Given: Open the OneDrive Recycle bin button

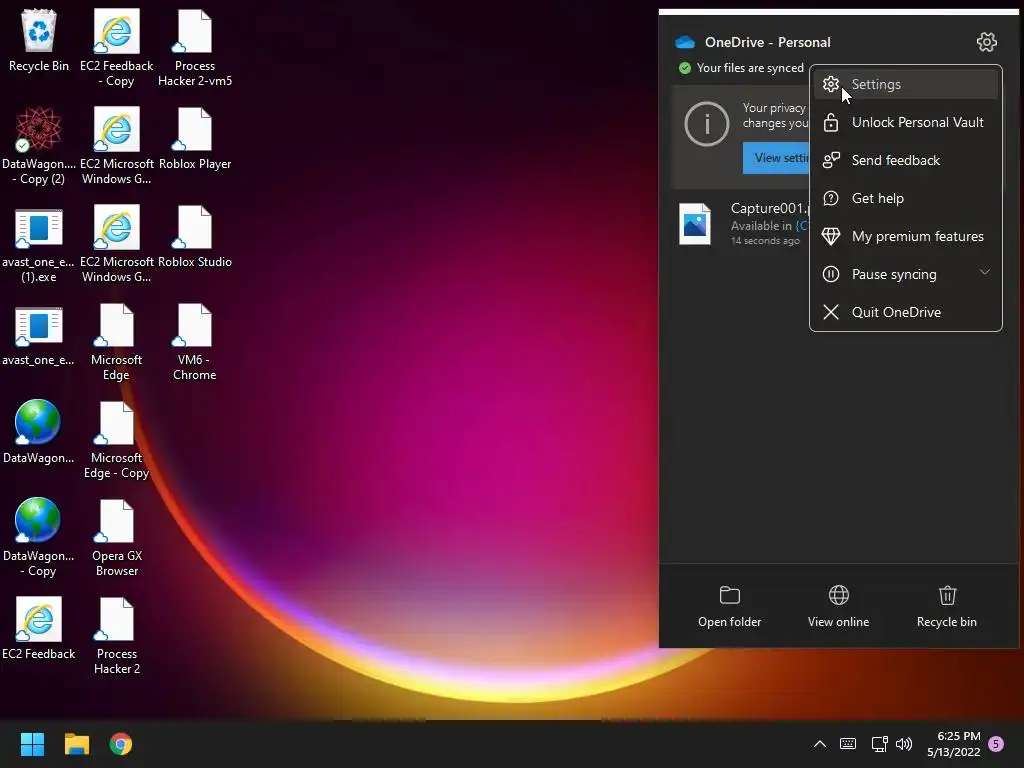Looking at the screenshot, I should click(946, 607).
